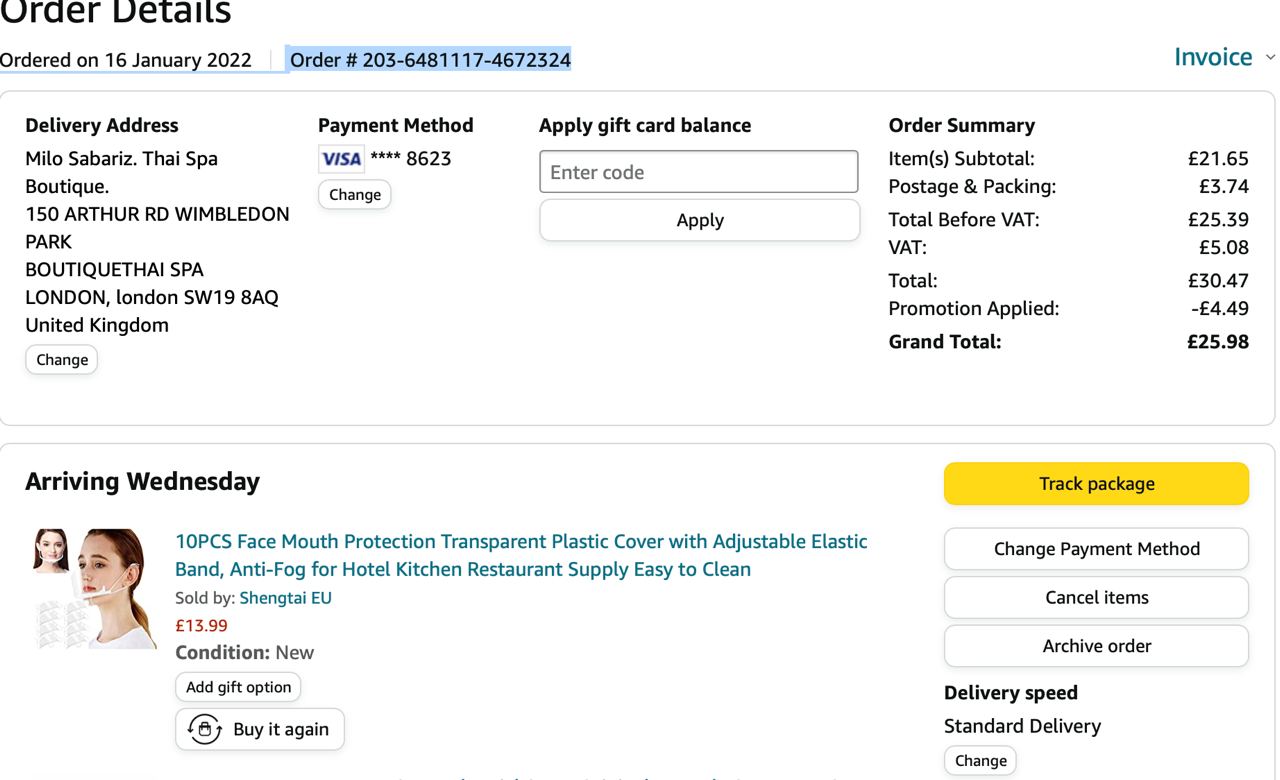The height and width of the screenshot is (780, 1280).
Task: Click the Buy it again cart icon
Action: [x=205, y=729]
